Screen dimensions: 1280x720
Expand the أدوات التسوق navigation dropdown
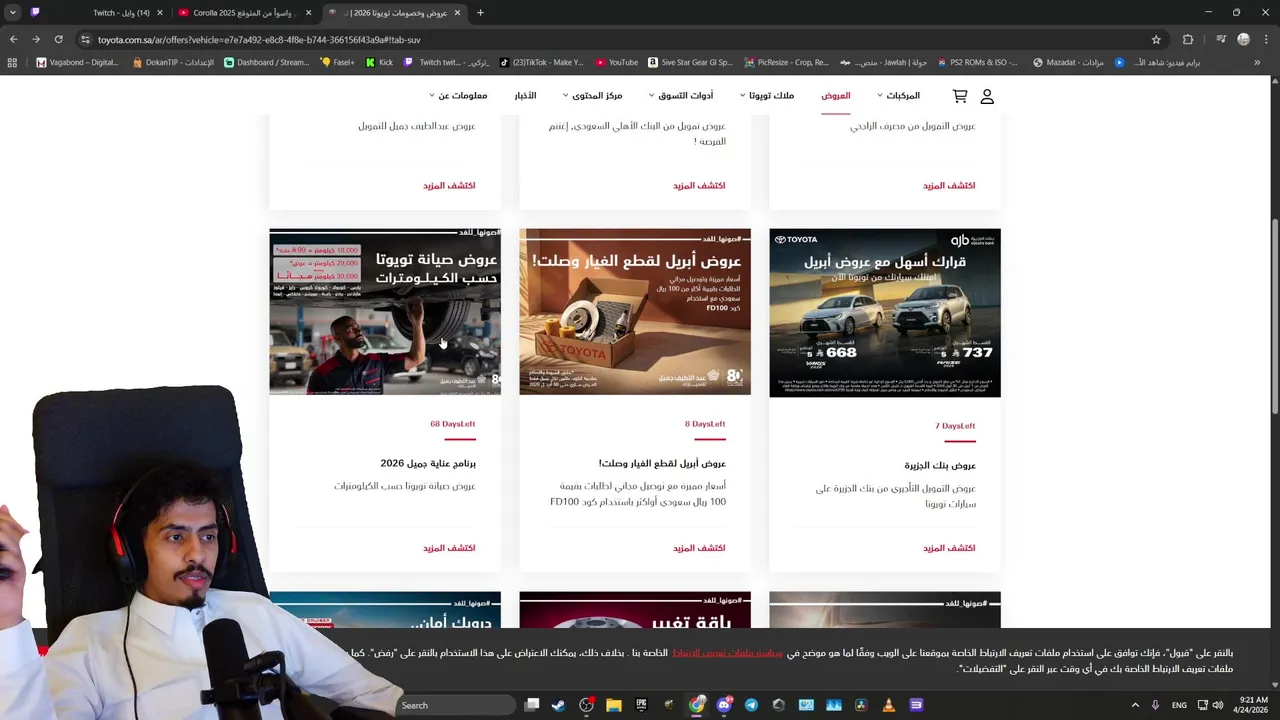(681, 96)
